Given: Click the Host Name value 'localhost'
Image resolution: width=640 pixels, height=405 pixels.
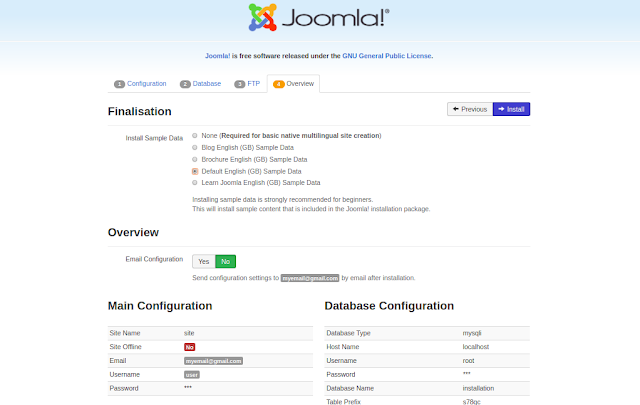Looking at the screenshot, I should (476, 347).
